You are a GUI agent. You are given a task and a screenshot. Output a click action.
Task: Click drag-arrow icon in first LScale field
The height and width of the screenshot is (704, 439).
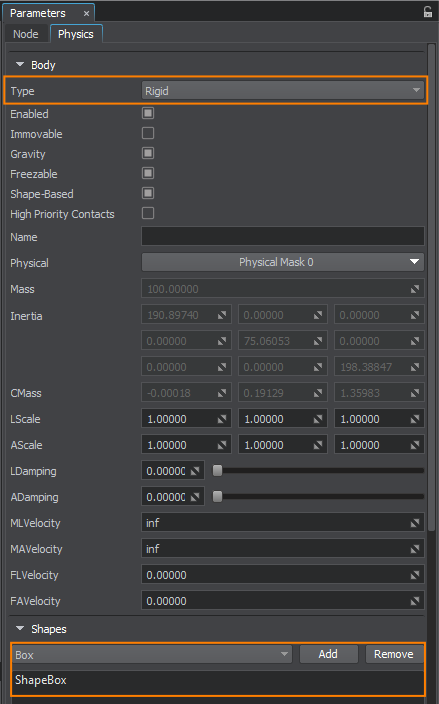[222, 419]
